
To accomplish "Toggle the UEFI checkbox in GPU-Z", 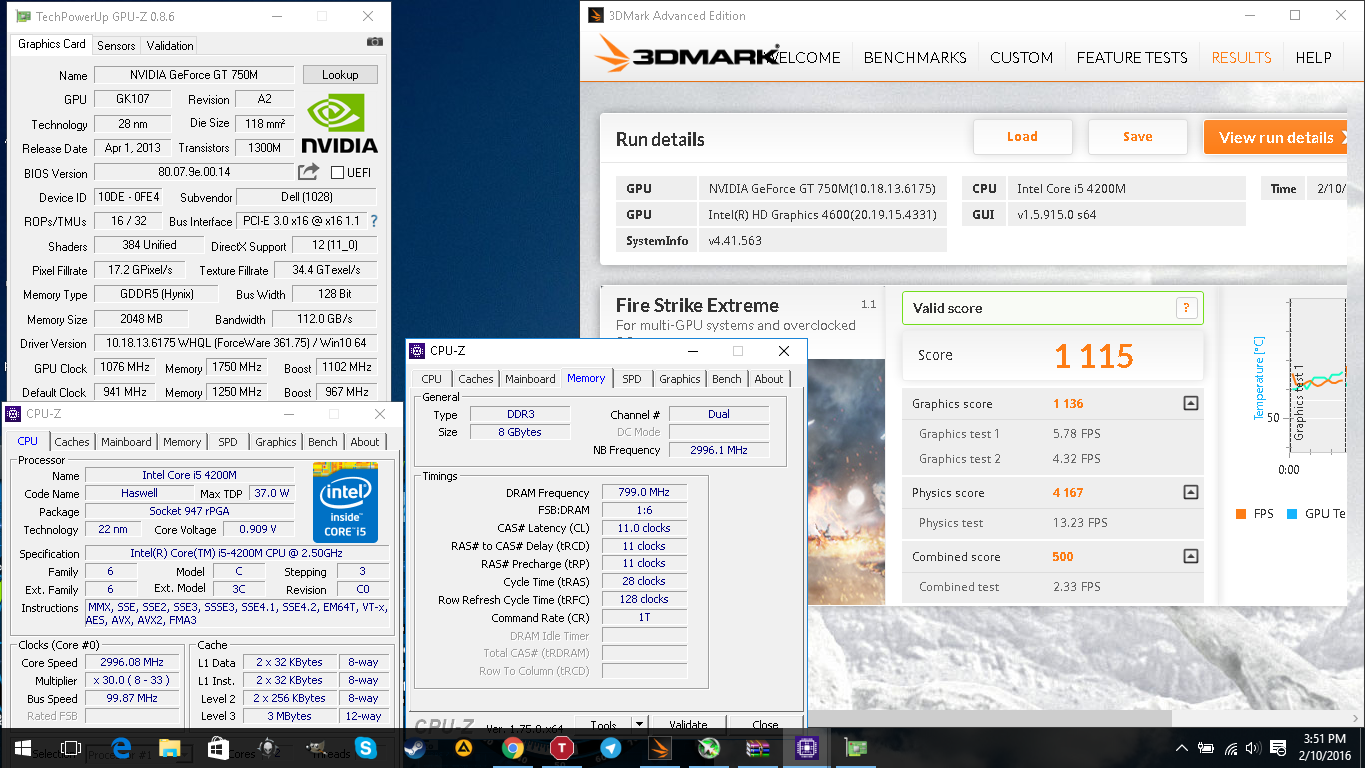I will [x=337, y=173].
